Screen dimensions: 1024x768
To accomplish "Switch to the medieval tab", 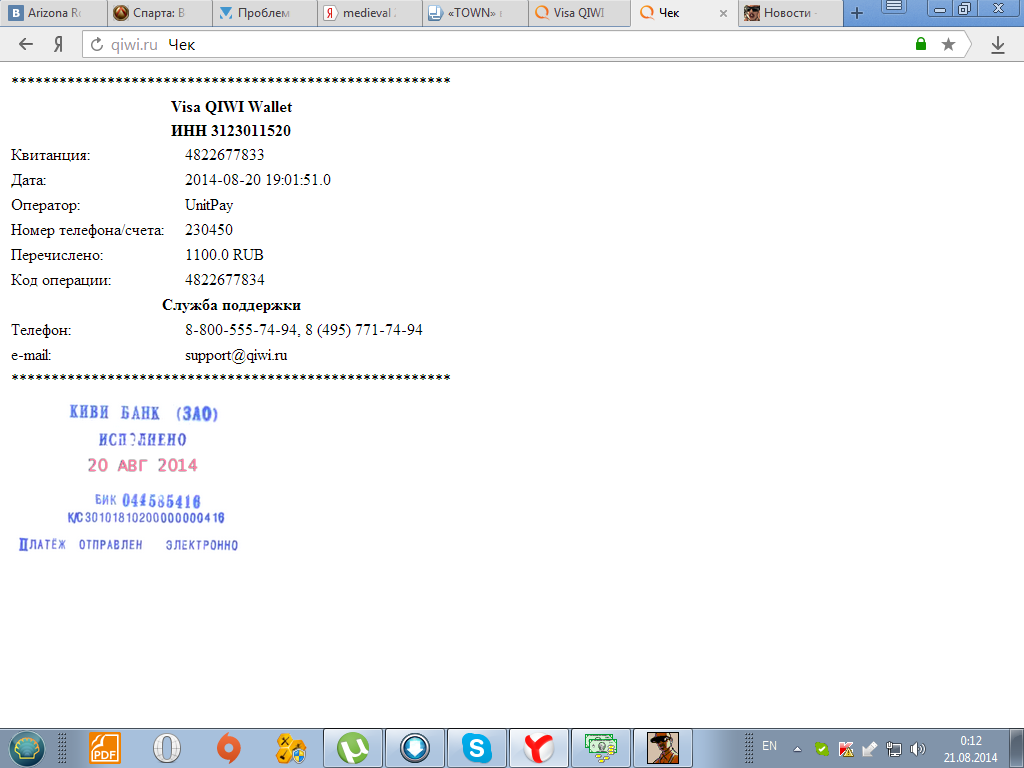I will (370, 13).
